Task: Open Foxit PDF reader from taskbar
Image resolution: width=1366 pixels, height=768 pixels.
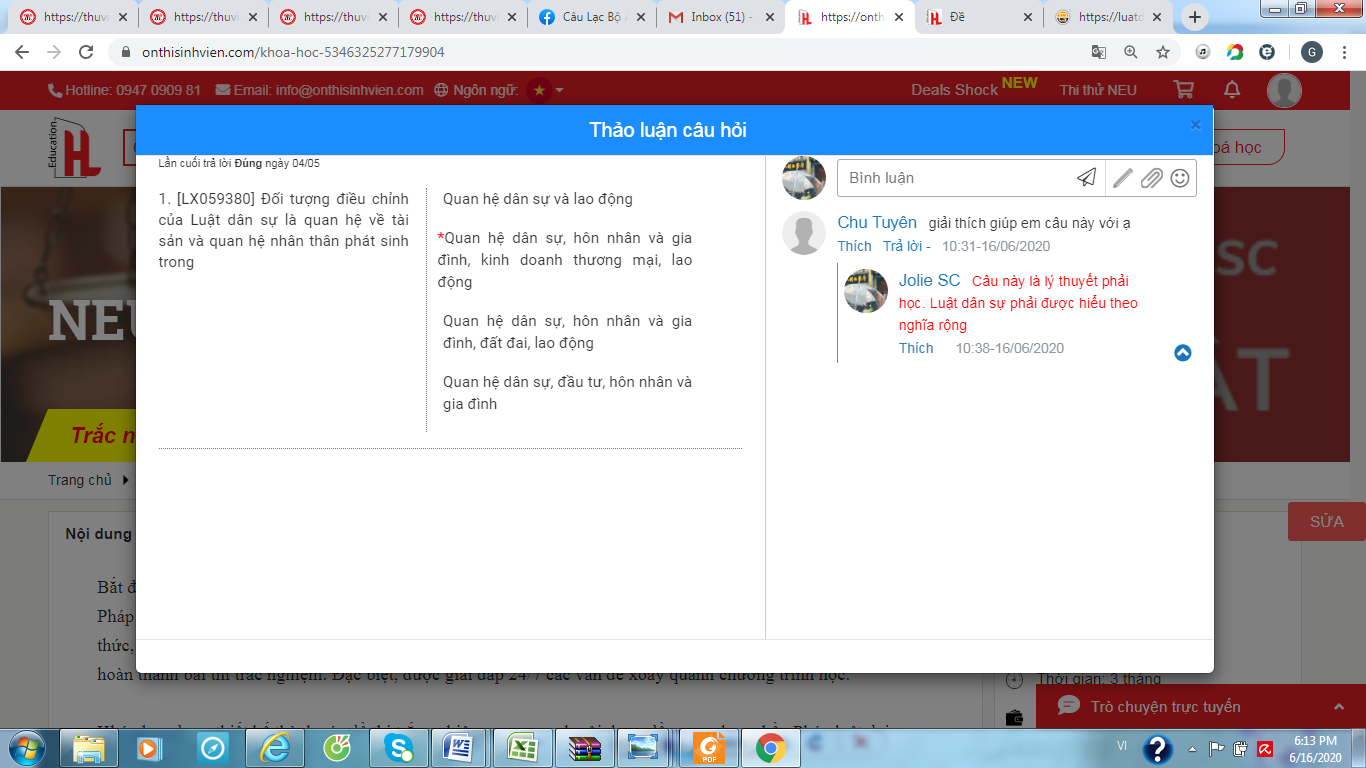Action: click(708, 748)
